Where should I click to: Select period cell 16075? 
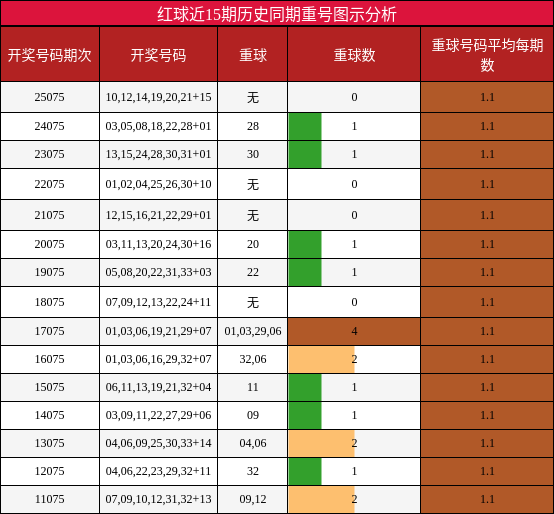pos(49,359)
